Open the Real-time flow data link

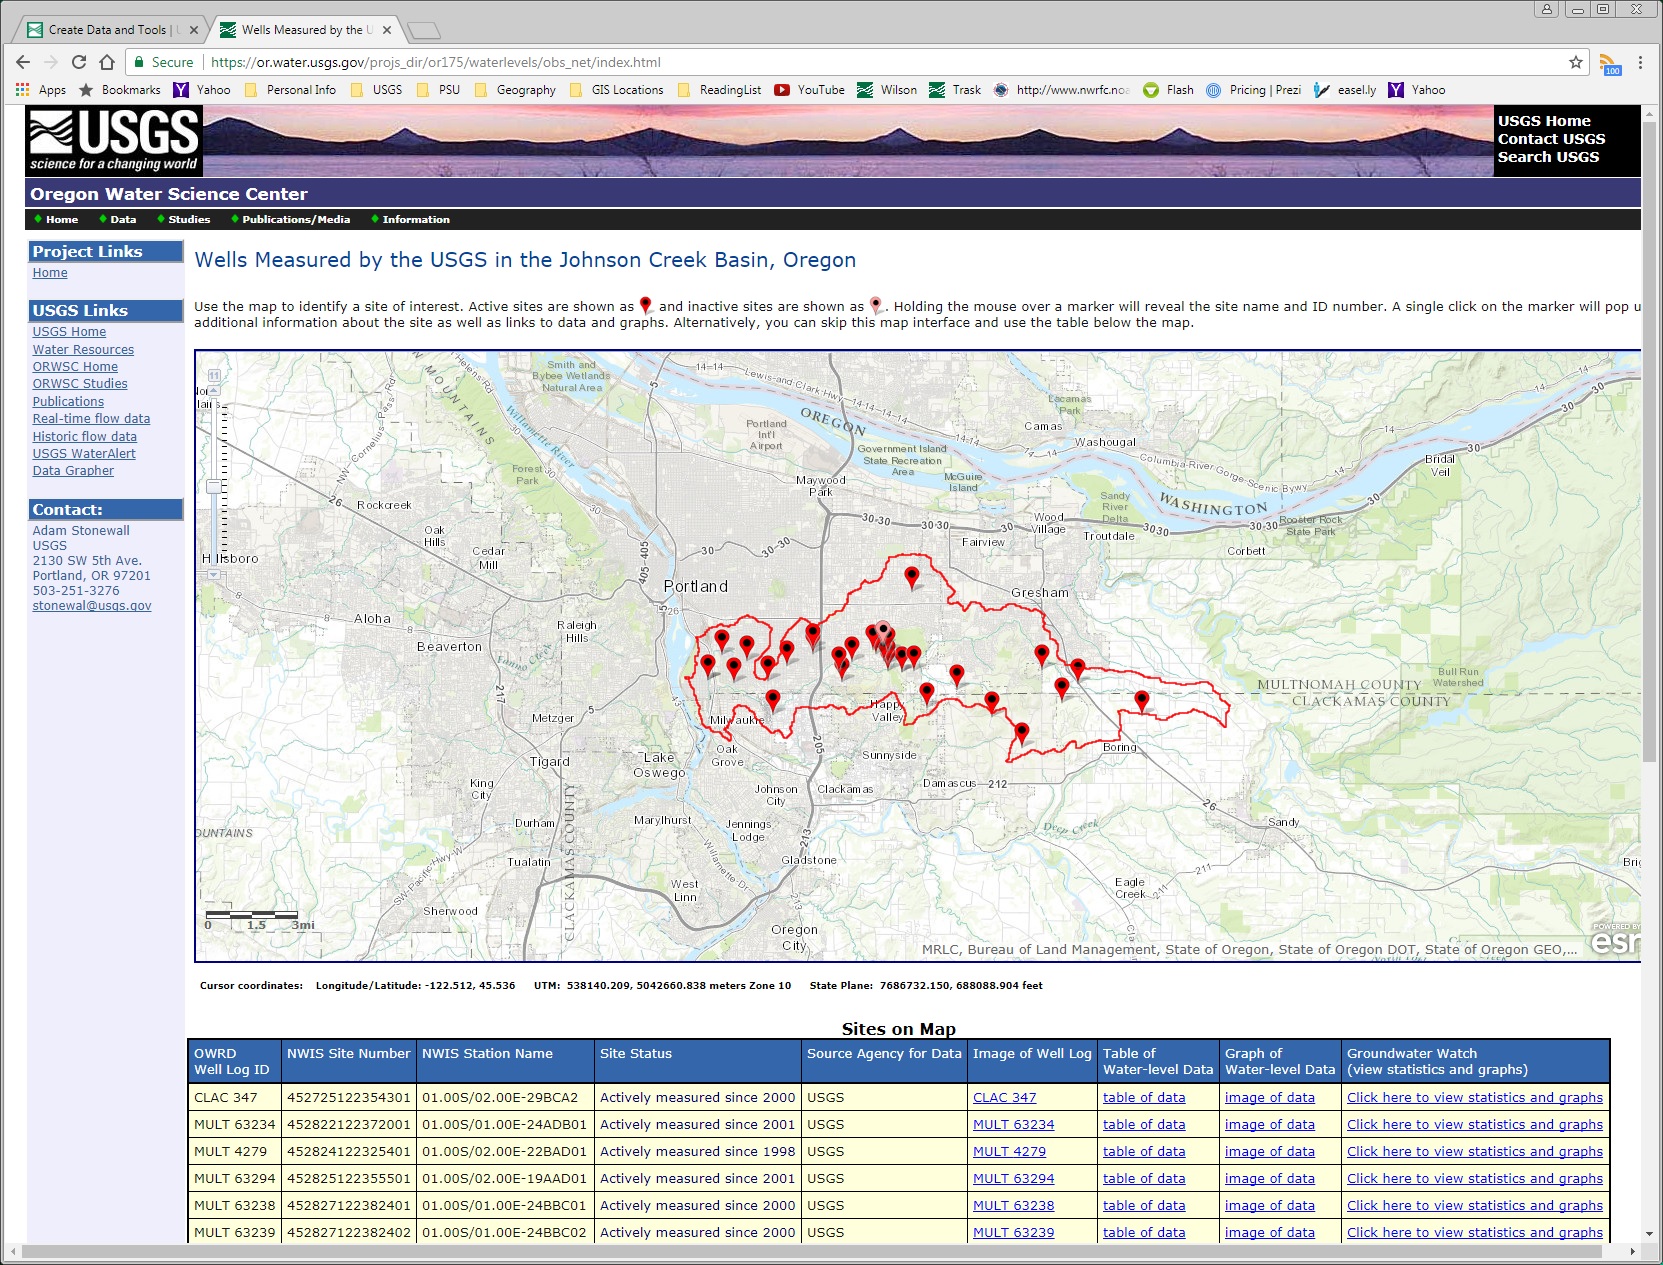(91, 419)
